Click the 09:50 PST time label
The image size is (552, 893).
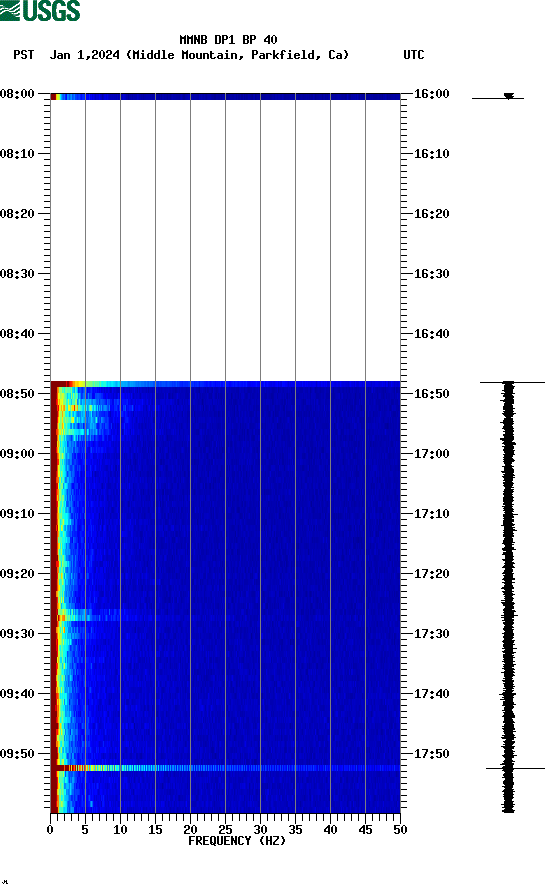coord(17,753)
